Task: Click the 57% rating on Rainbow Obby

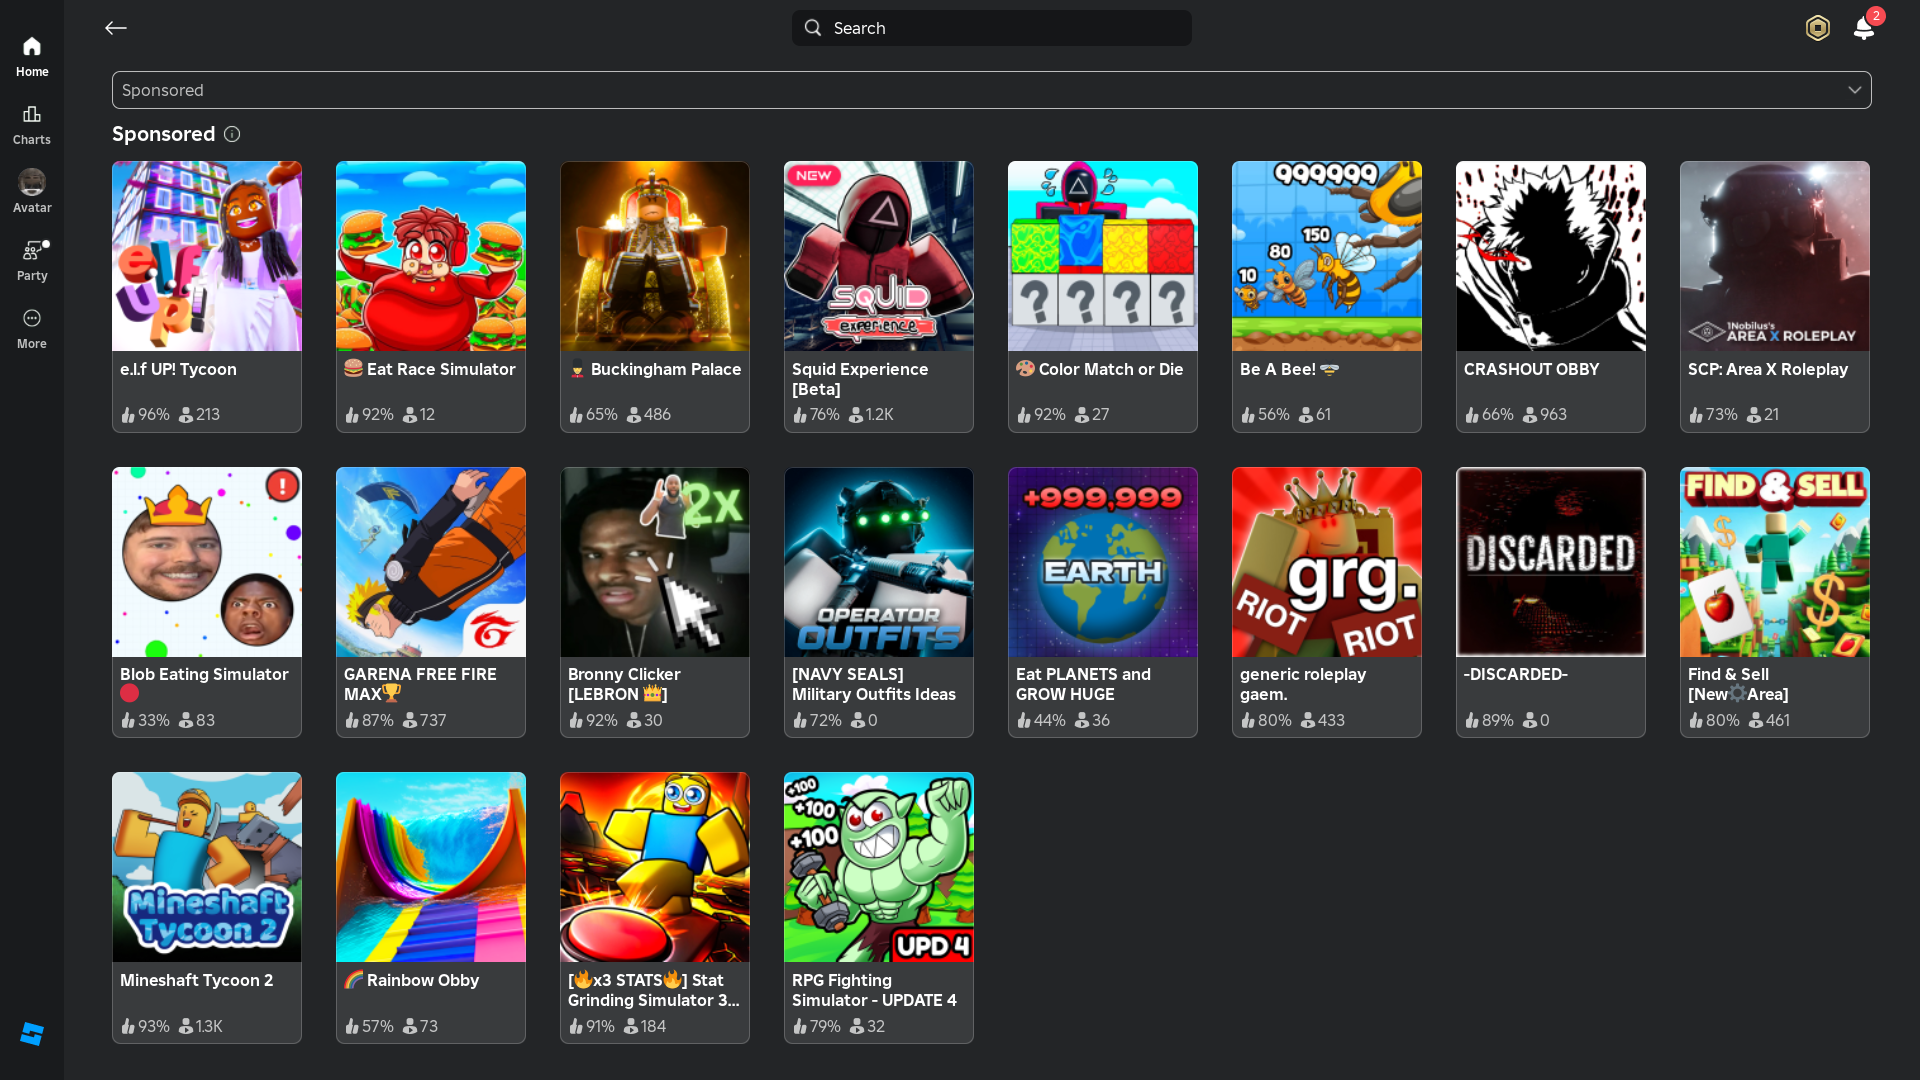Action: (369, 1026)
